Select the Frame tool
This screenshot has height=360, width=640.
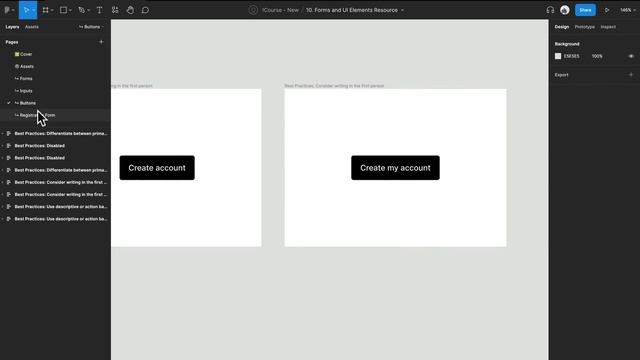pyautogui.click(x=45, y=10)
